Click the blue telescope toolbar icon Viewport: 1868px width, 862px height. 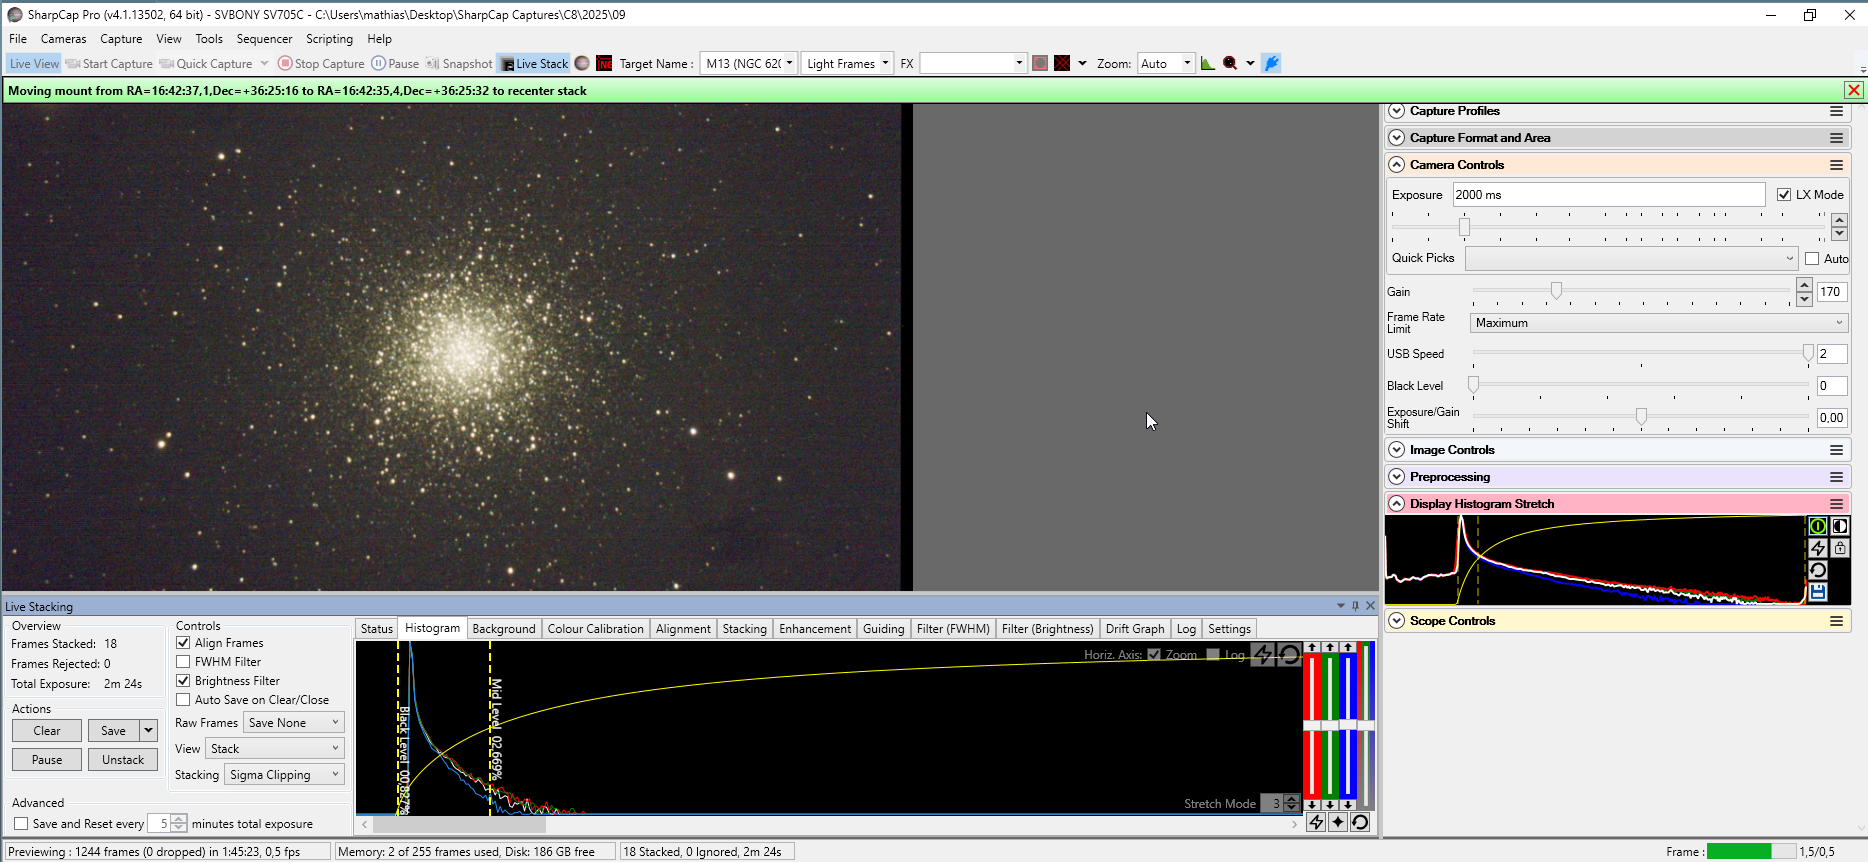1271,63
